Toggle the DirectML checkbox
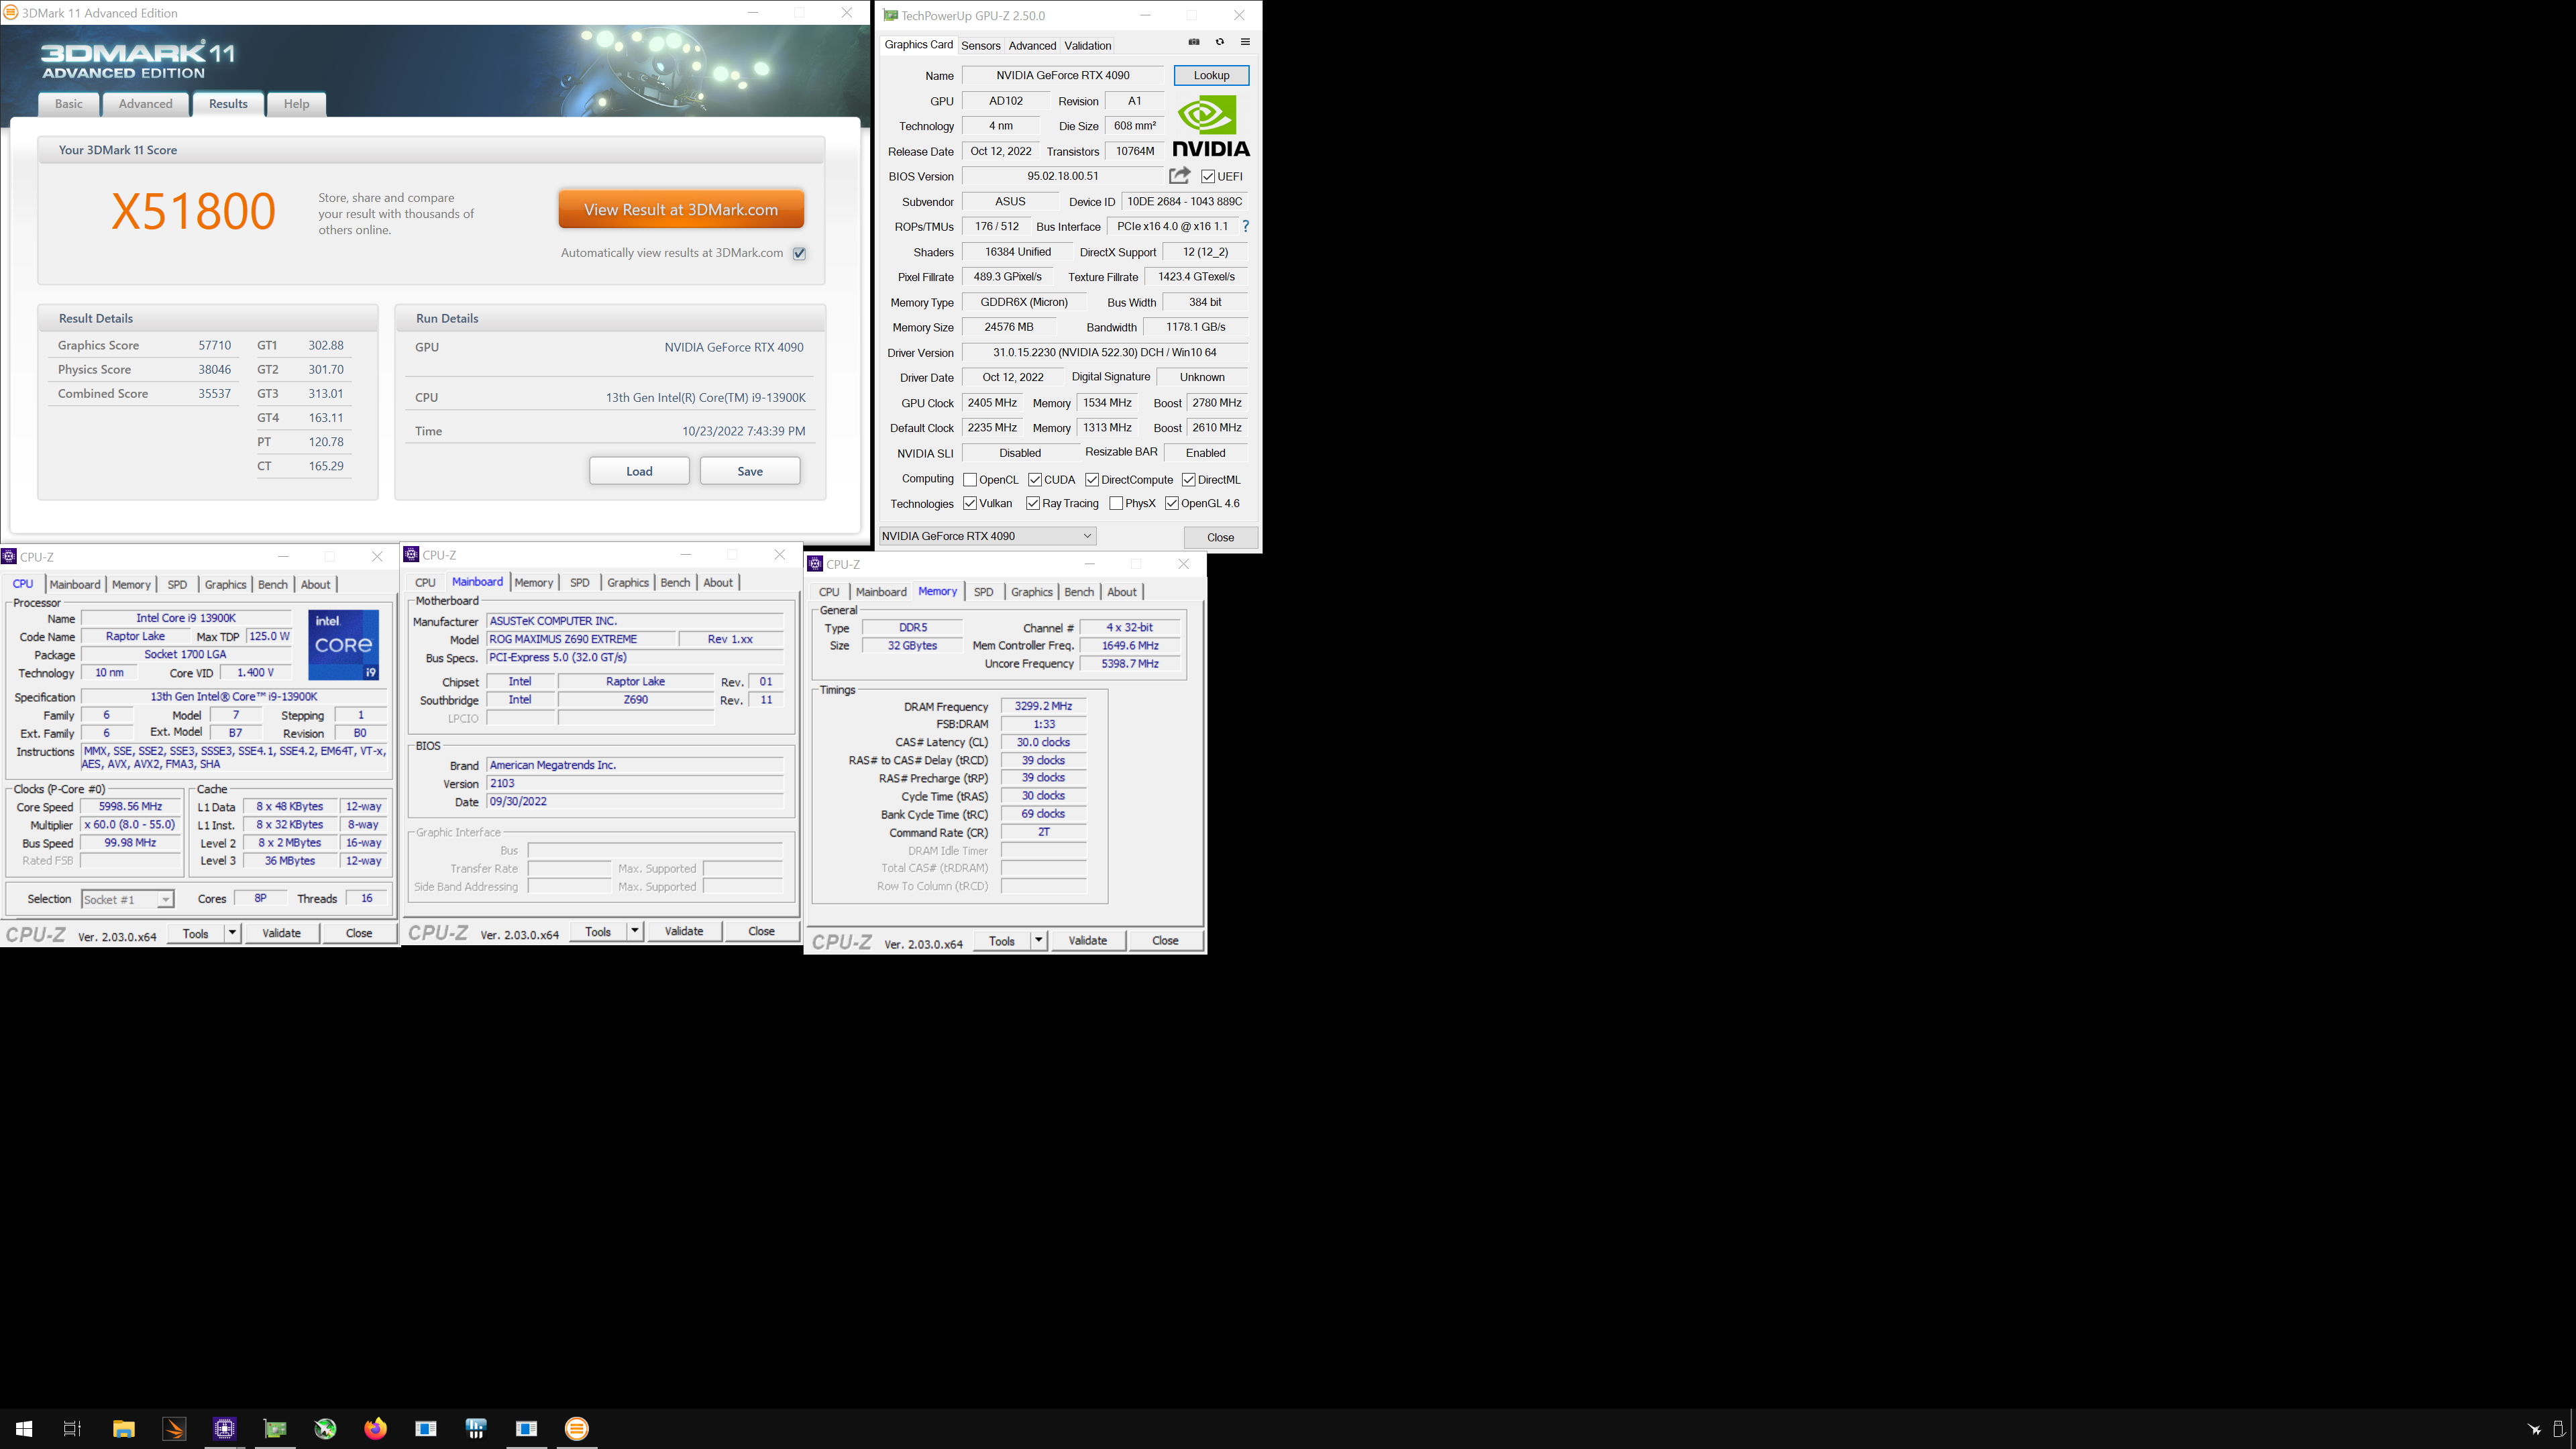This screenshot has width=2576, height=1449. pos(1189,480)
